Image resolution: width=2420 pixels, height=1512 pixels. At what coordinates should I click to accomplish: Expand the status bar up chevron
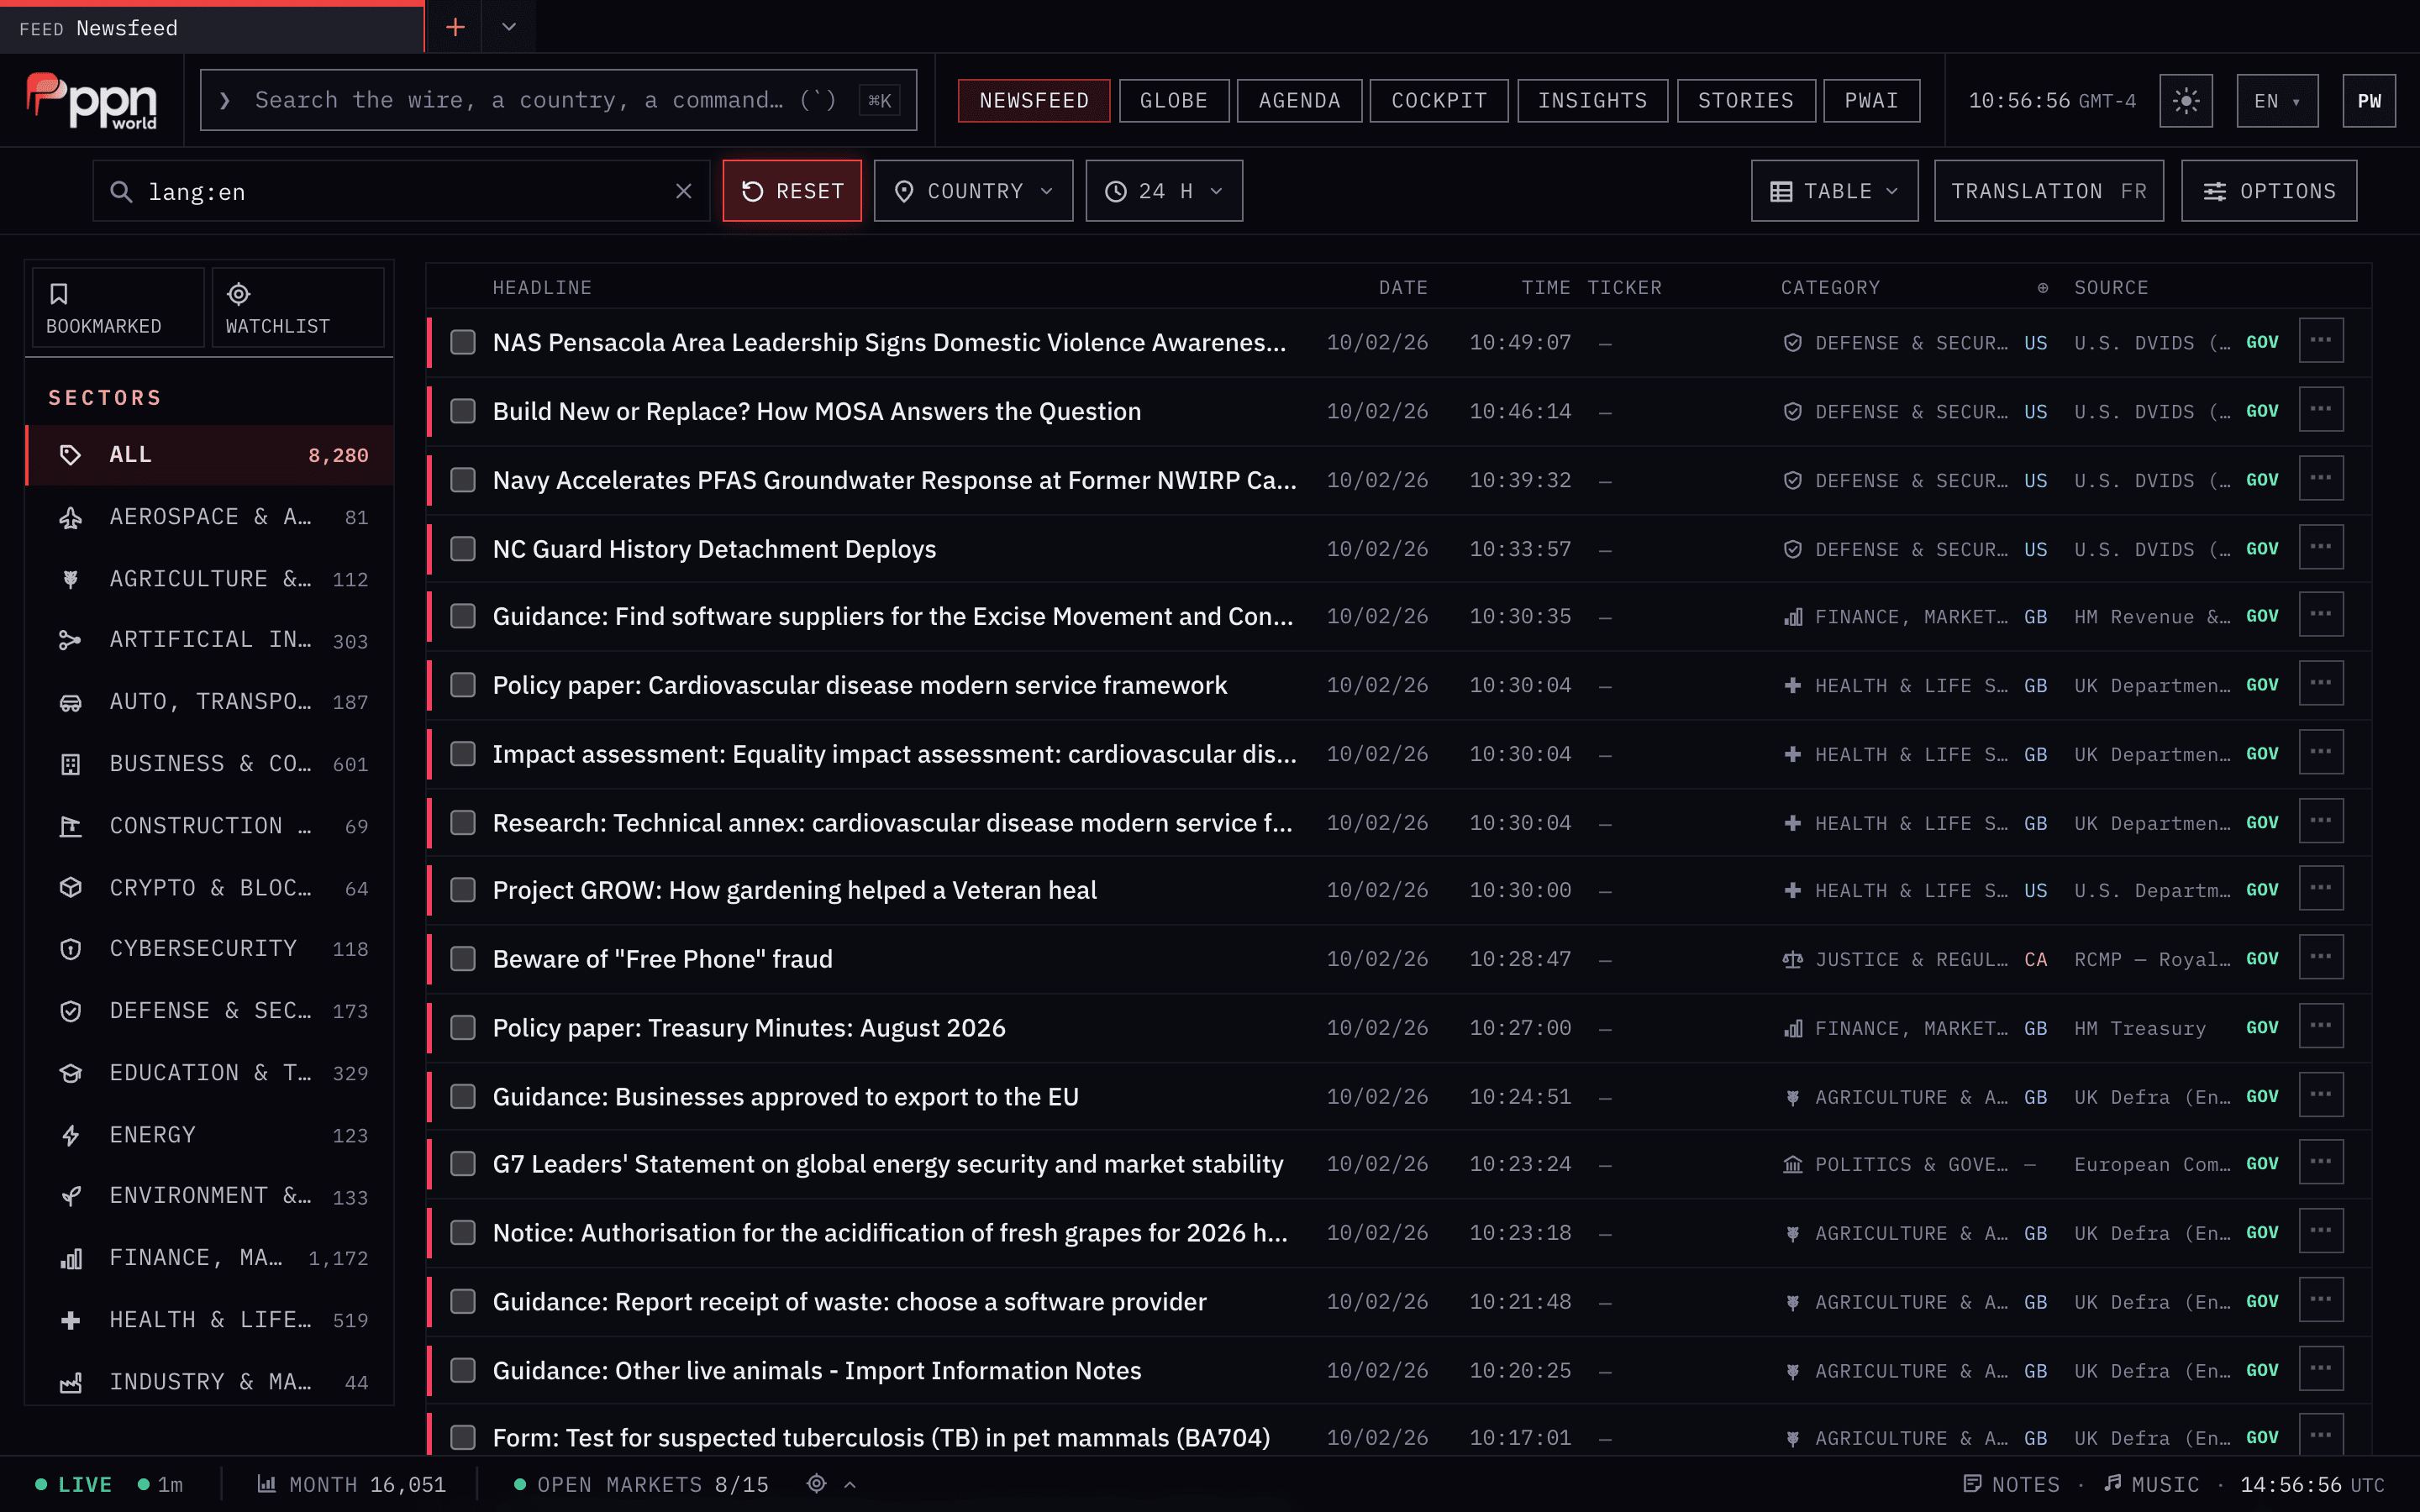tap(850, 1485)
